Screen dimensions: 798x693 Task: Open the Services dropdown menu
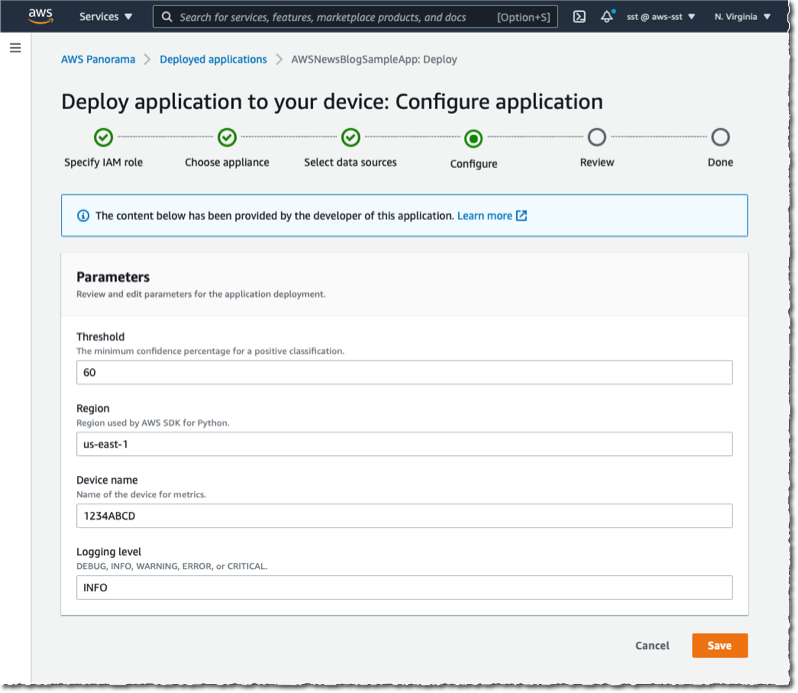(105, 17)
